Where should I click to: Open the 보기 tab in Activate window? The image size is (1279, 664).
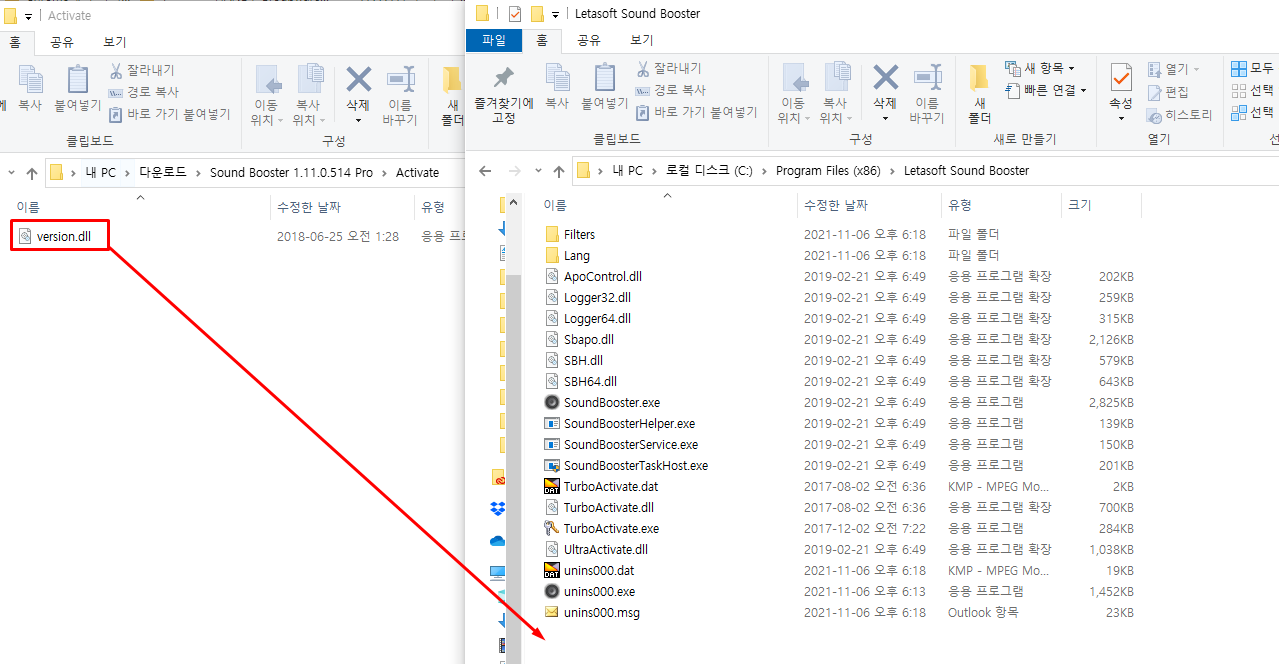[x=115, y=42]
